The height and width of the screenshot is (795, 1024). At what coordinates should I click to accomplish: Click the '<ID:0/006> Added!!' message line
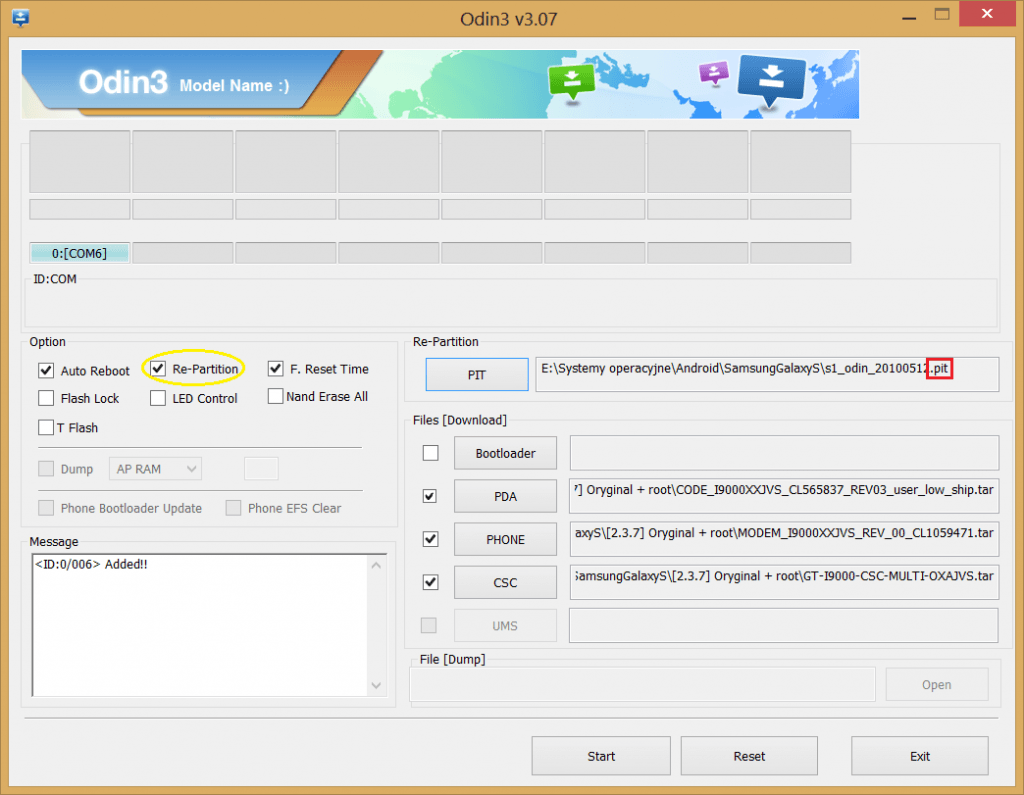91,564
